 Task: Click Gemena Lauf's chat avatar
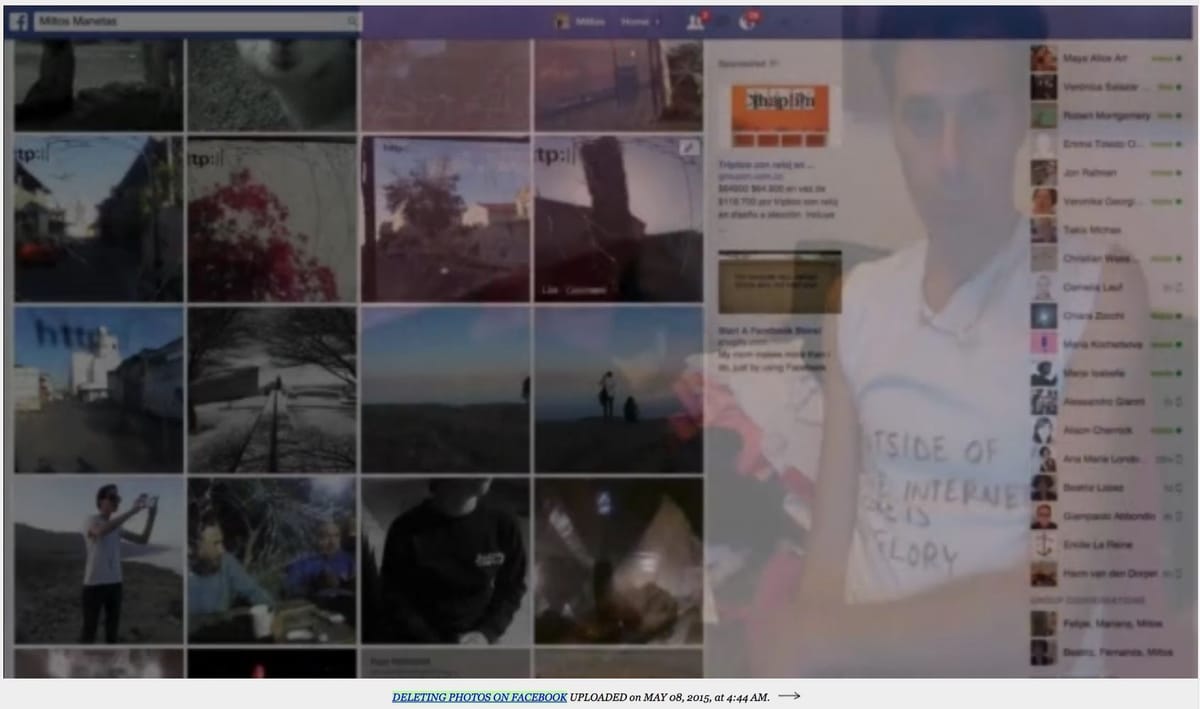(1044, 287)
